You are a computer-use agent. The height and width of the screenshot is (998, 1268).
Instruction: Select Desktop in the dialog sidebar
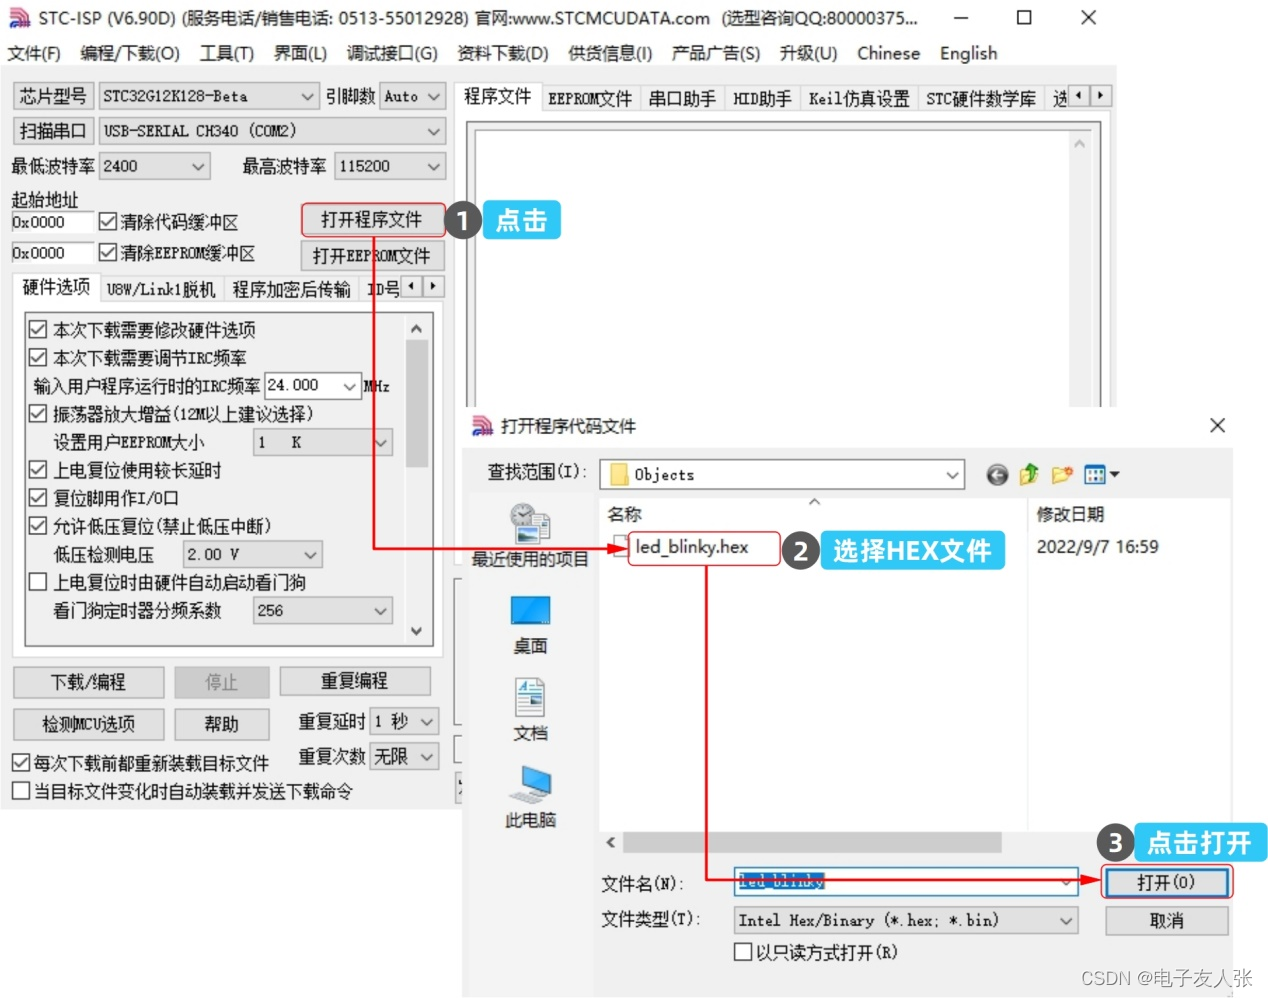click(x=530, y=624)
